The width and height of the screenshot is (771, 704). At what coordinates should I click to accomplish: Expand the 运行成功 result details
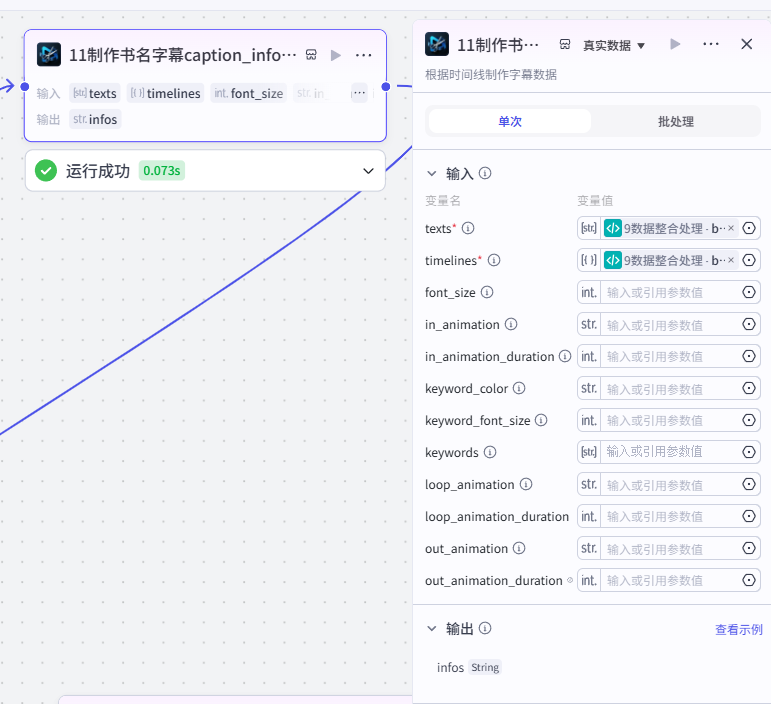point(368,171)
